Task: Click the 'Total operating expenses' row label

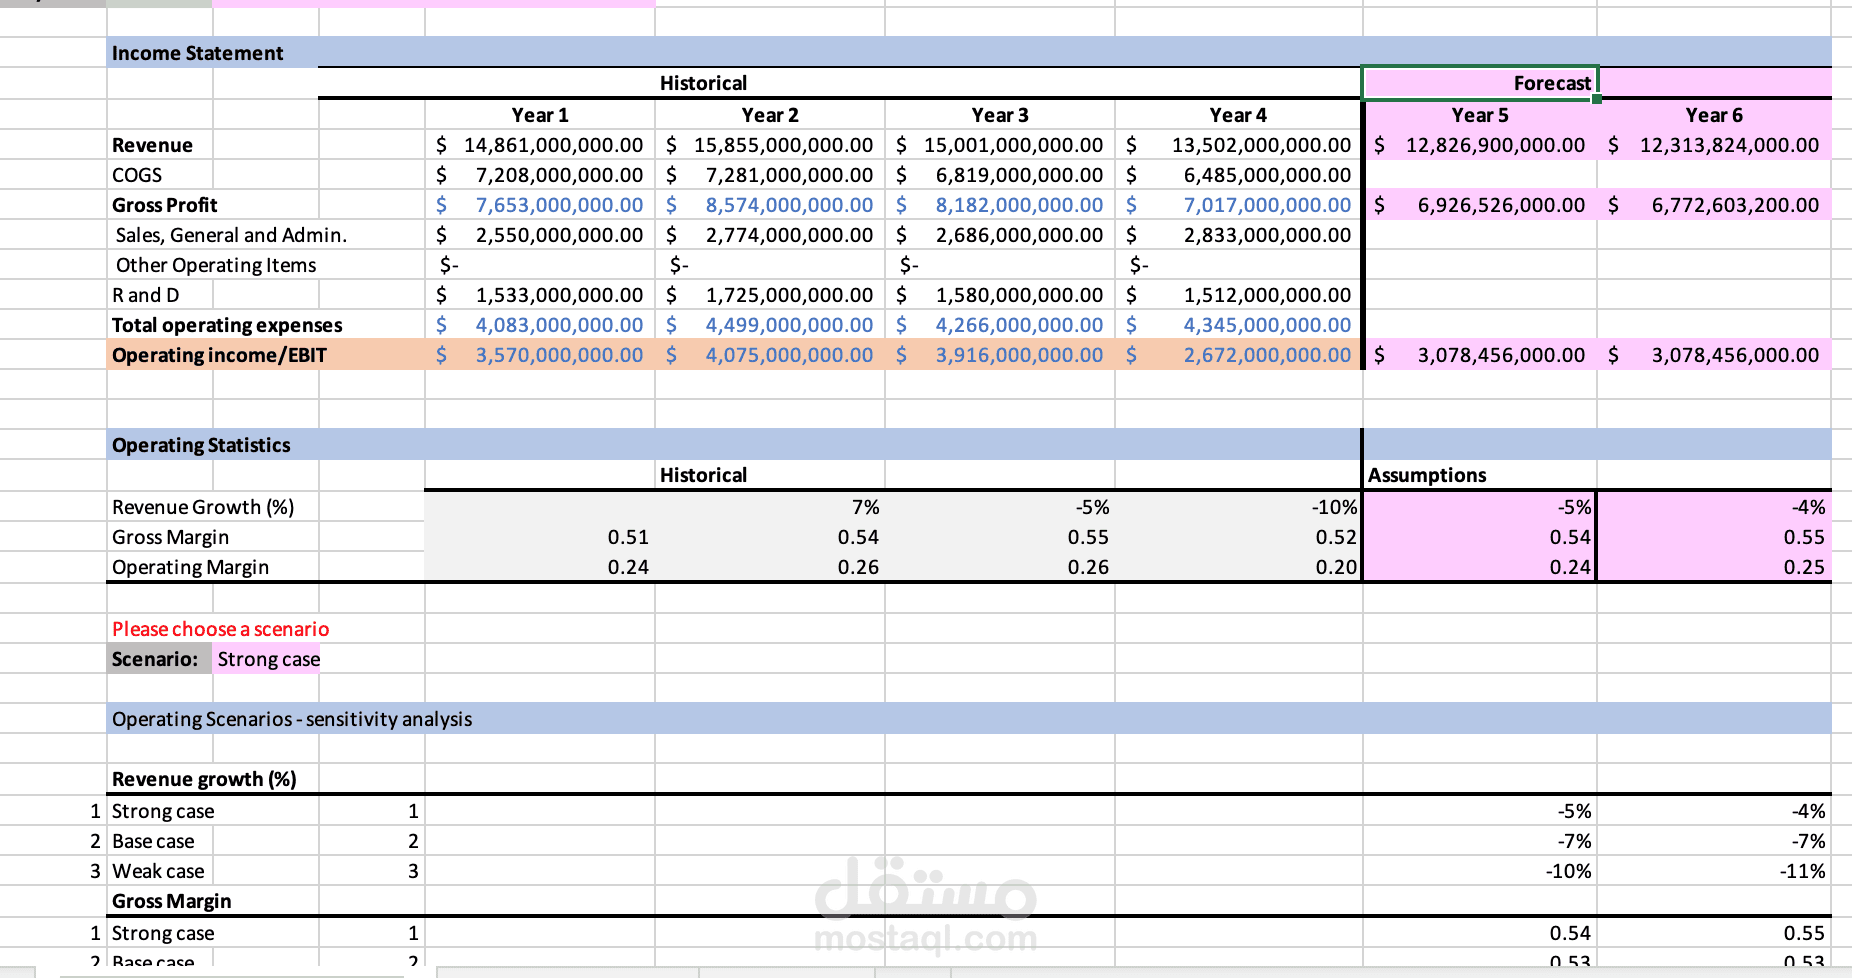Action: [227, 325]
